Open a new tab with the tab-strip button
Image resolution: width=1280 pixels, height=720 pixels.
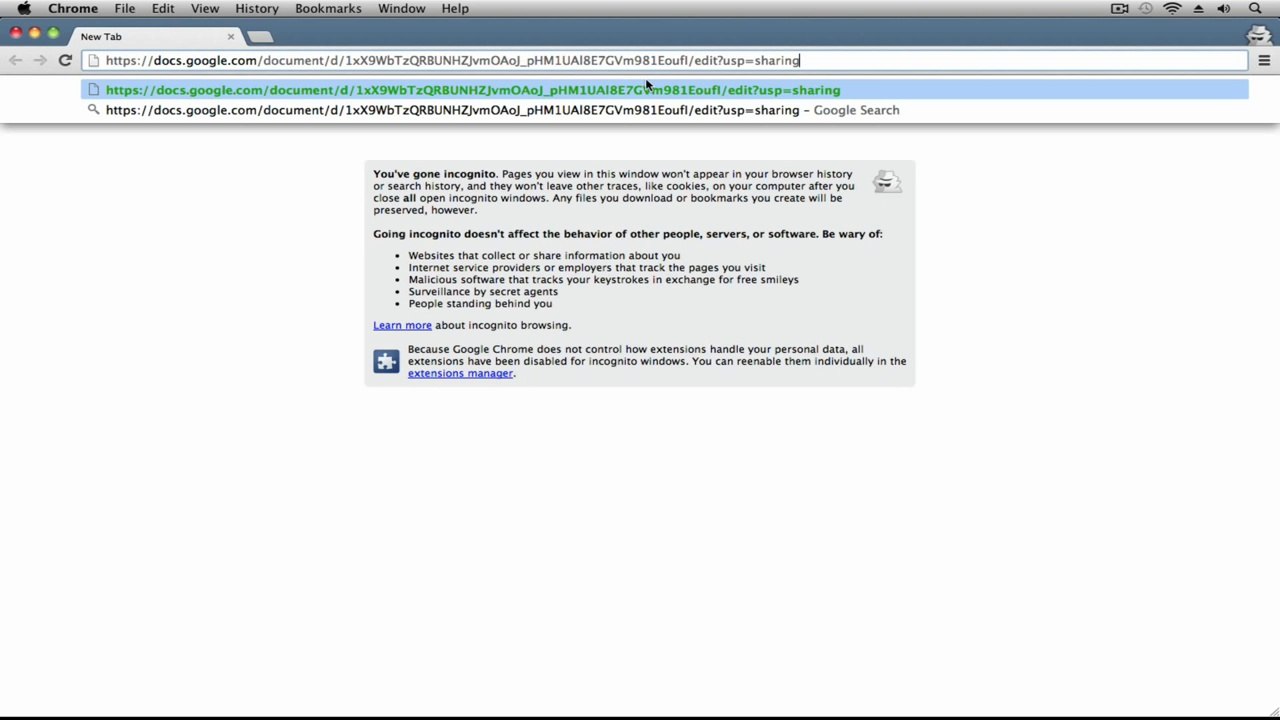[x=259, y=37]
